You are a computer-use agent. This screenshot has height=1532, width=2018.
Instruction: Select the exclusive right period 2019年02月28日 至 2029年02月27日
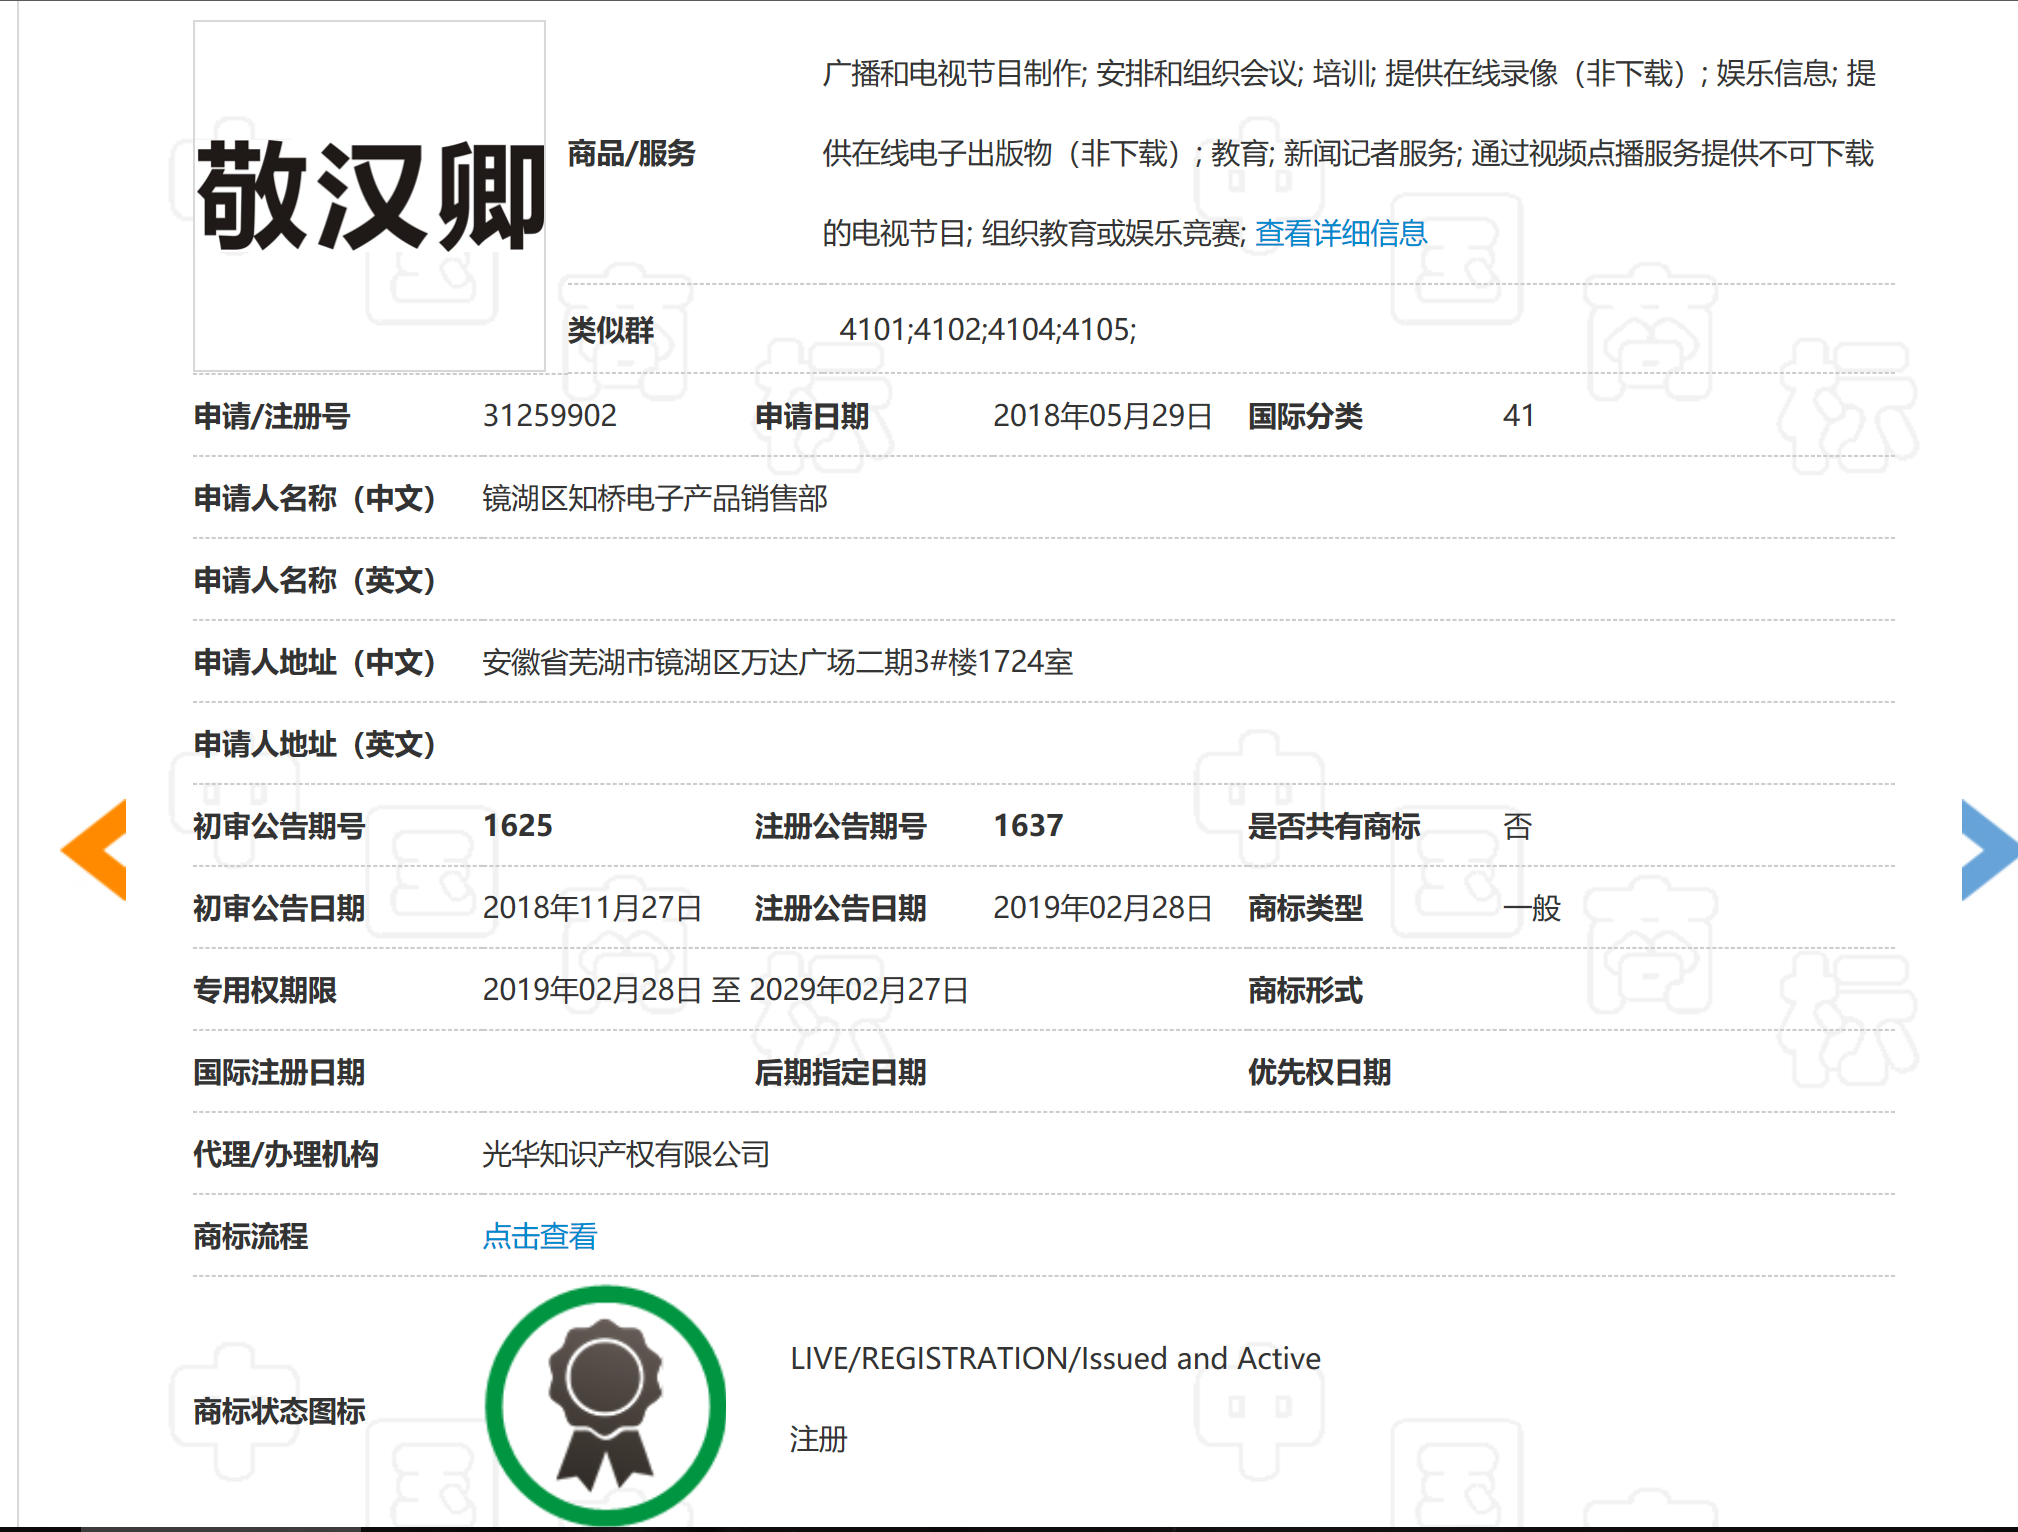pos(725,989)
